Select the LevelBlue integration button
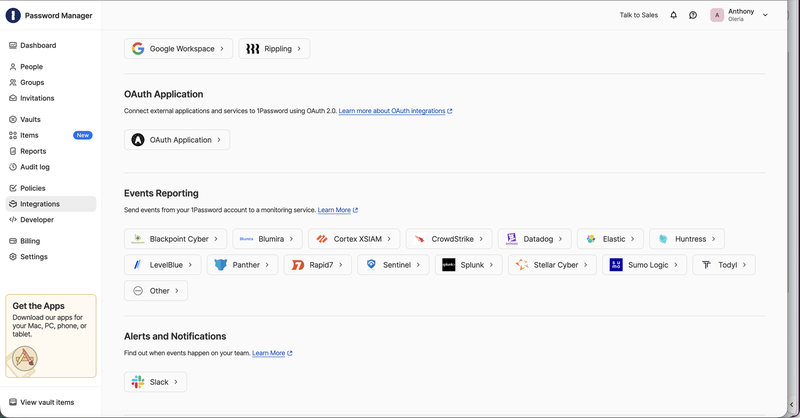Screen dimensions: 800x418 pos(163,265)
